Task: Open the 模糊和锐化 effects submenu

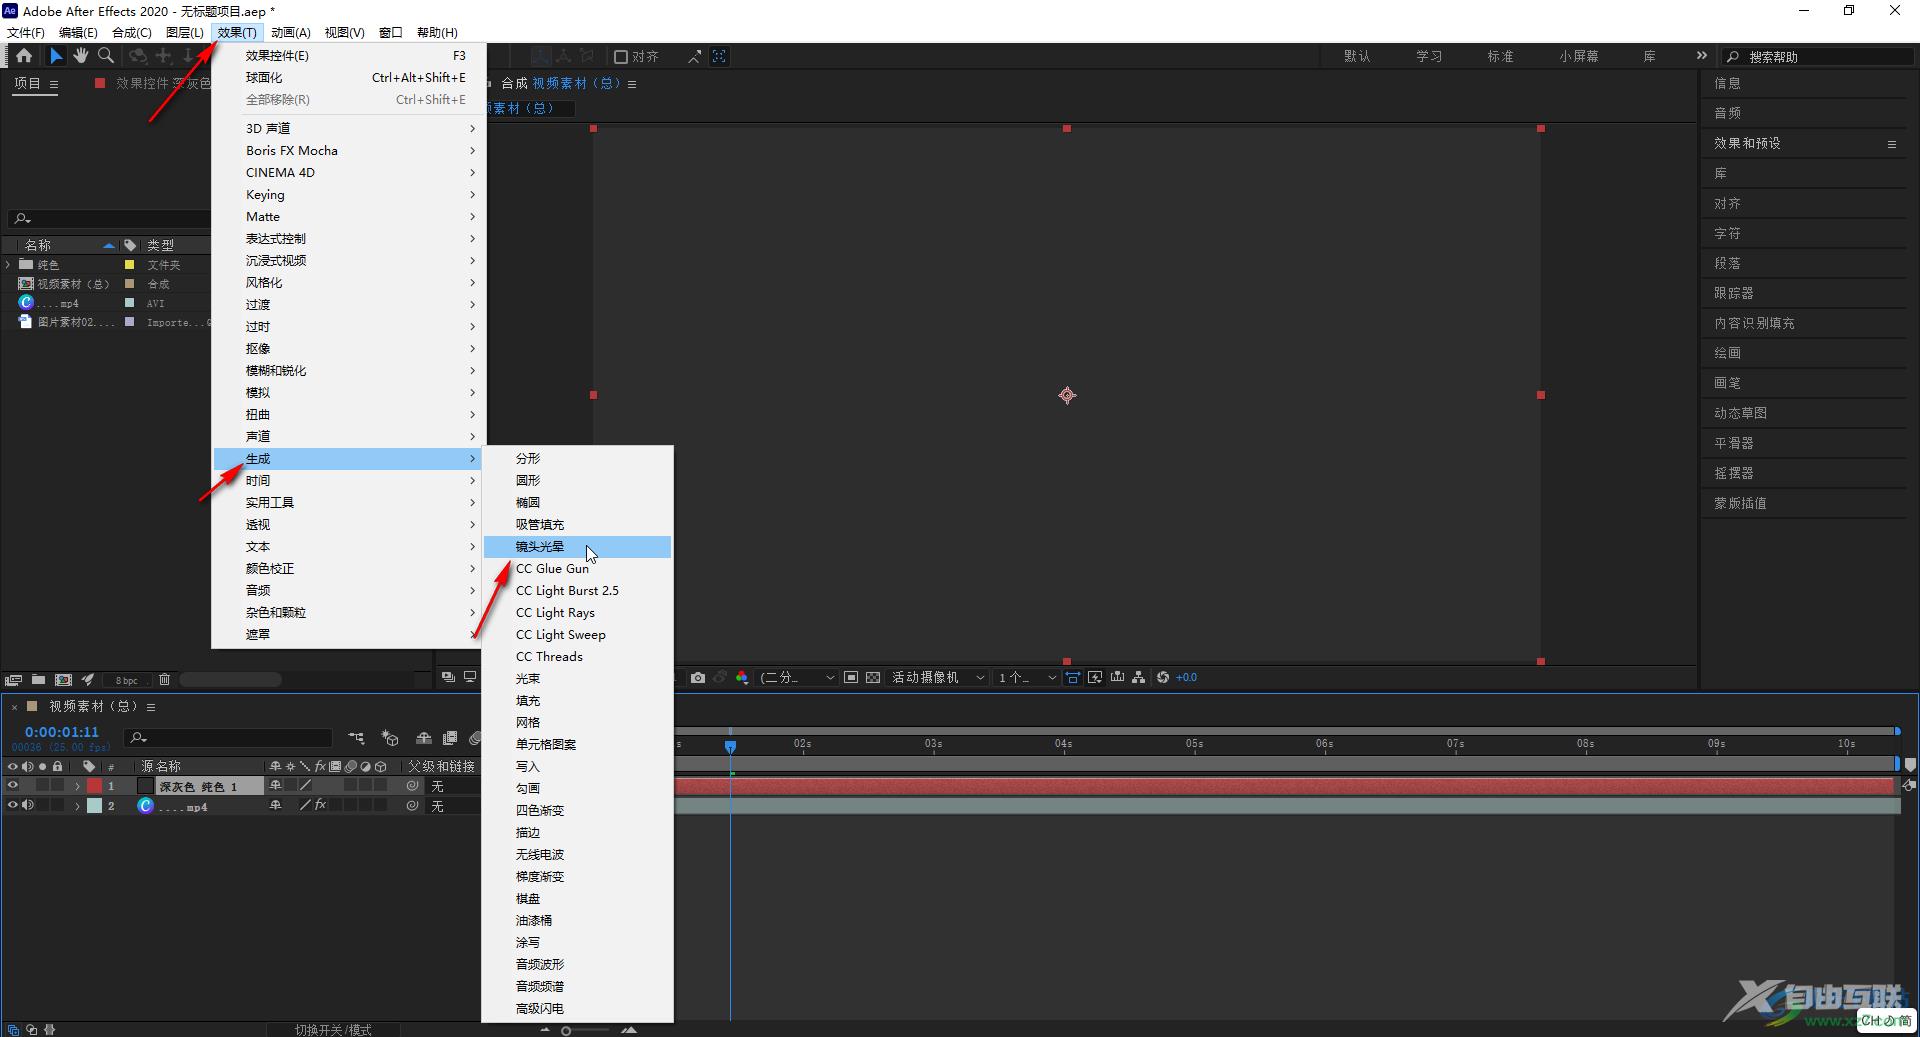Action: click(349, 371)
